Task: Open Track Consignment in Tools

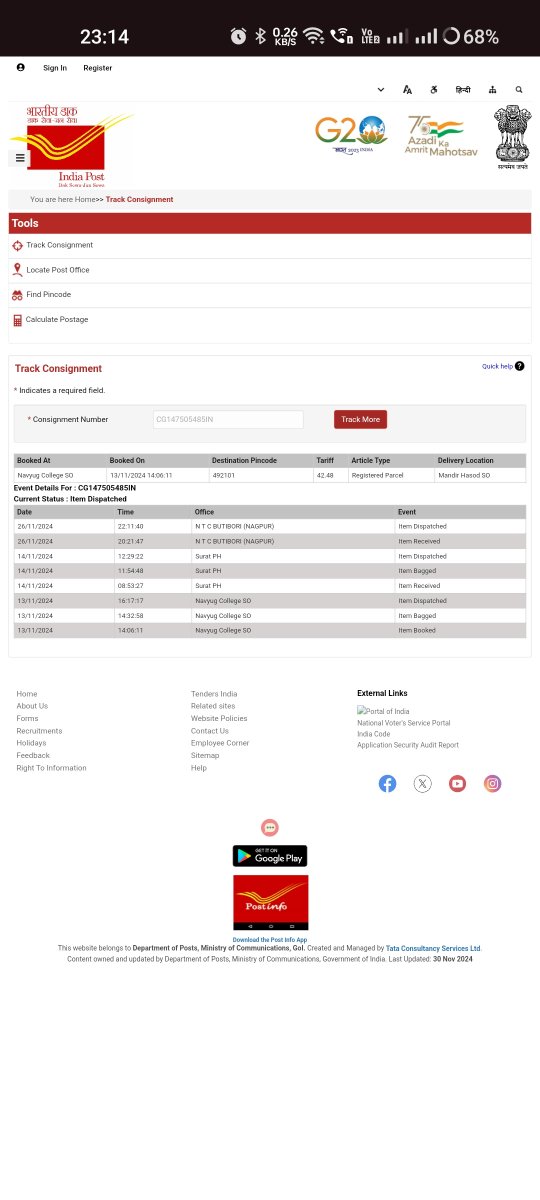Action: (x=59, y=245)
